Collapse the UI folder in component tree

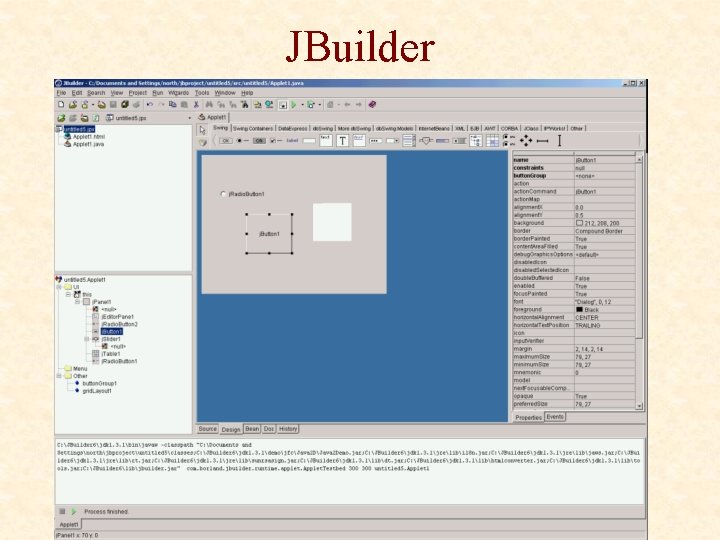(x=59, y=287)
